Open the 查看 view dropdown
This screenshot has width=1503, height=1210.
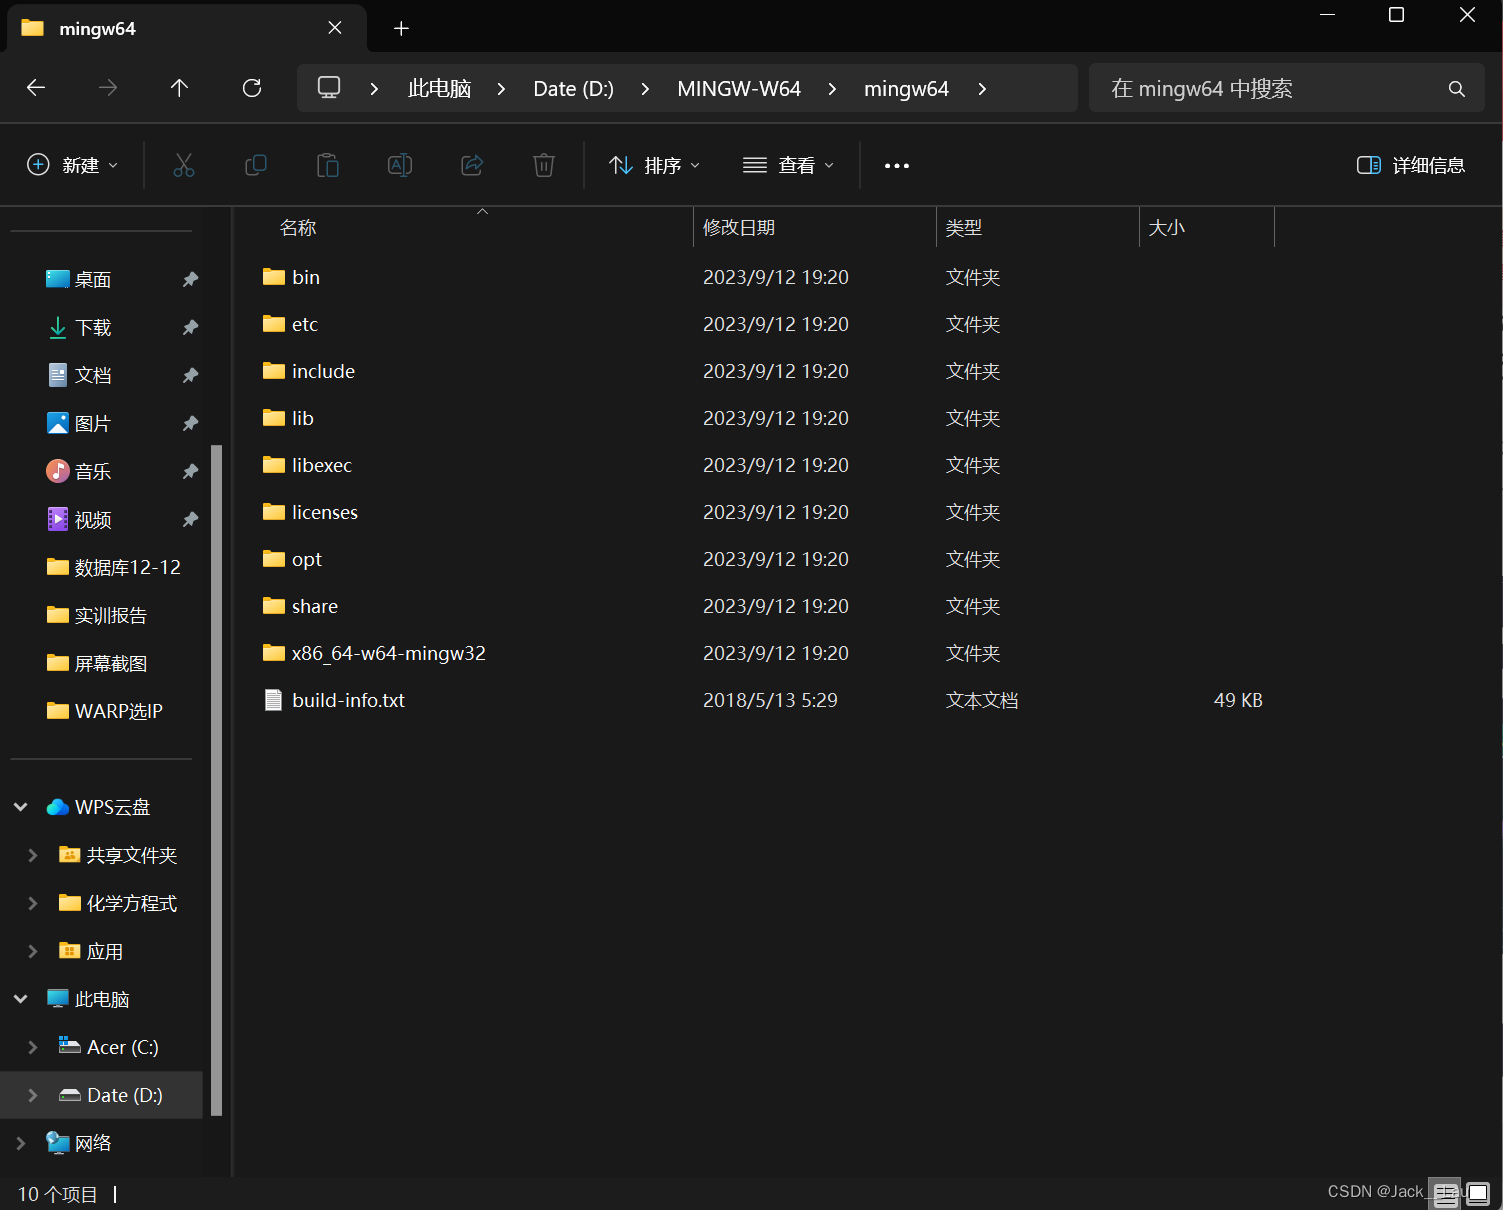click(789, 165)
